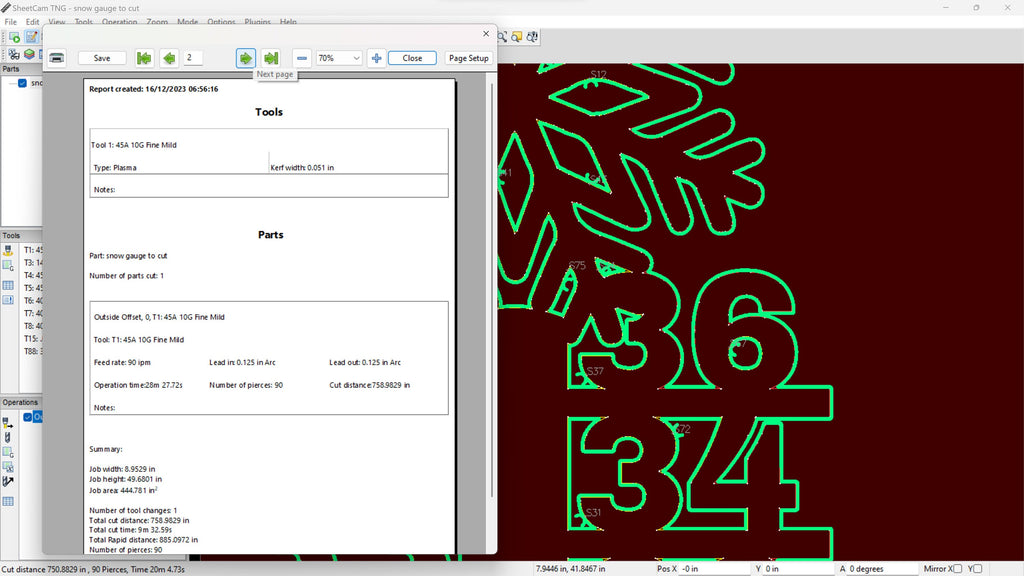Viewport: 1024px width, 576px height.
Task: Jump to the last report page
Action: pyautogui.click(x=271, y=58)
